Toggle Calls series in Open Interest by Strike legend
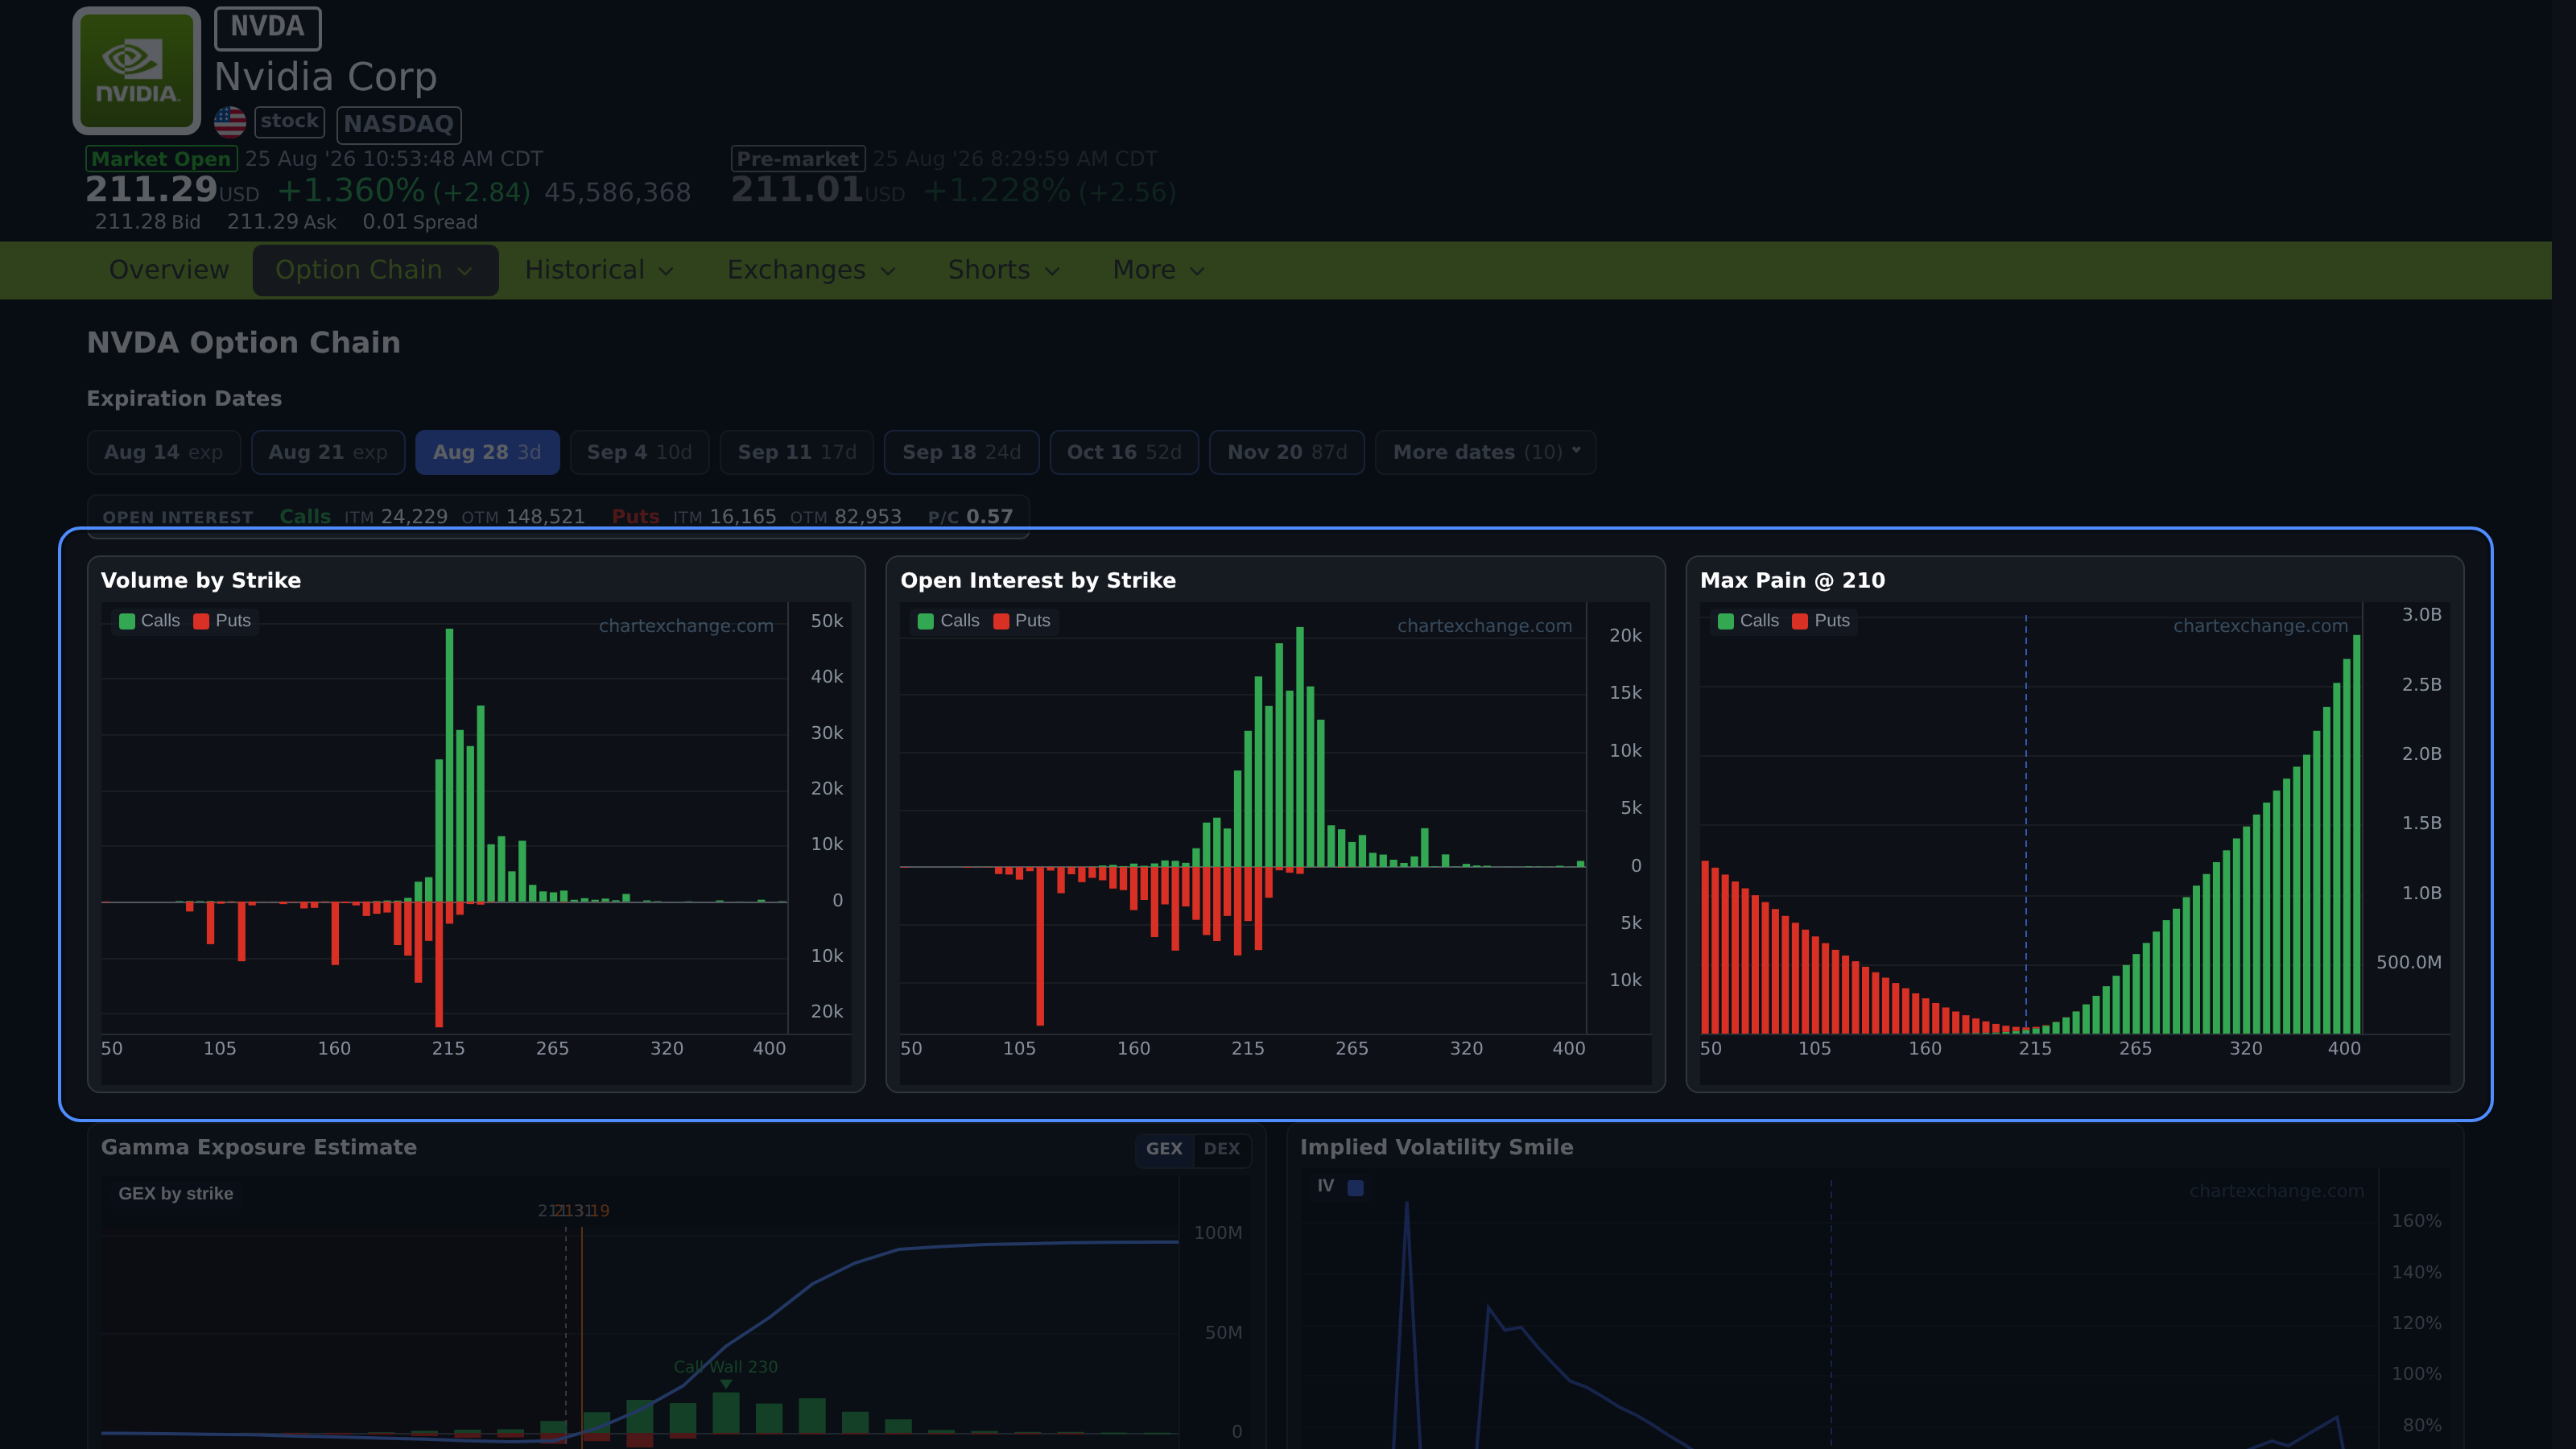Screen dimensions: 2576x1449 tap(949, 621)
